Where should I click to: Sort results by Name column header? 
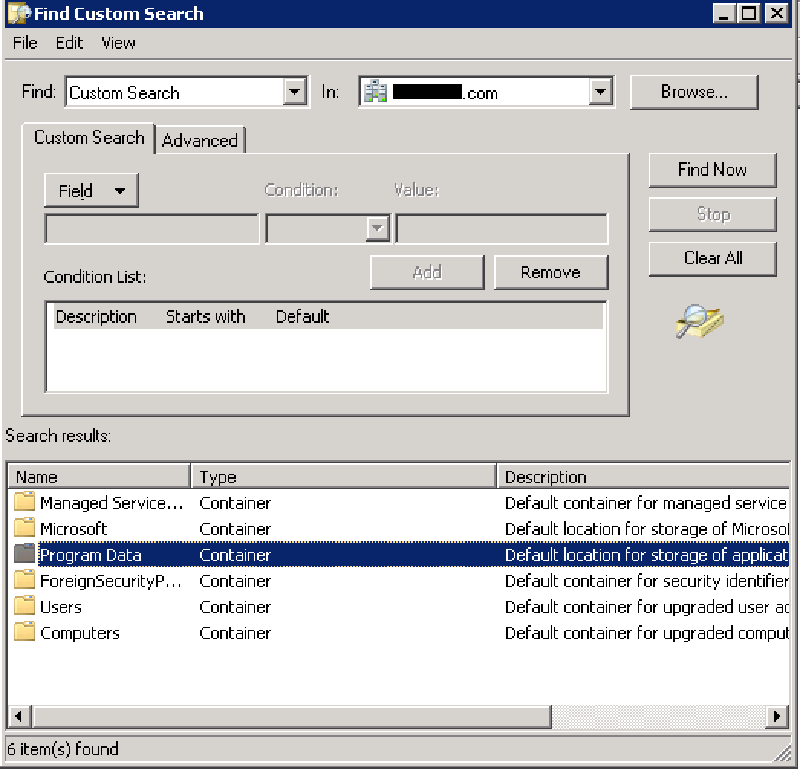(99, 477)
